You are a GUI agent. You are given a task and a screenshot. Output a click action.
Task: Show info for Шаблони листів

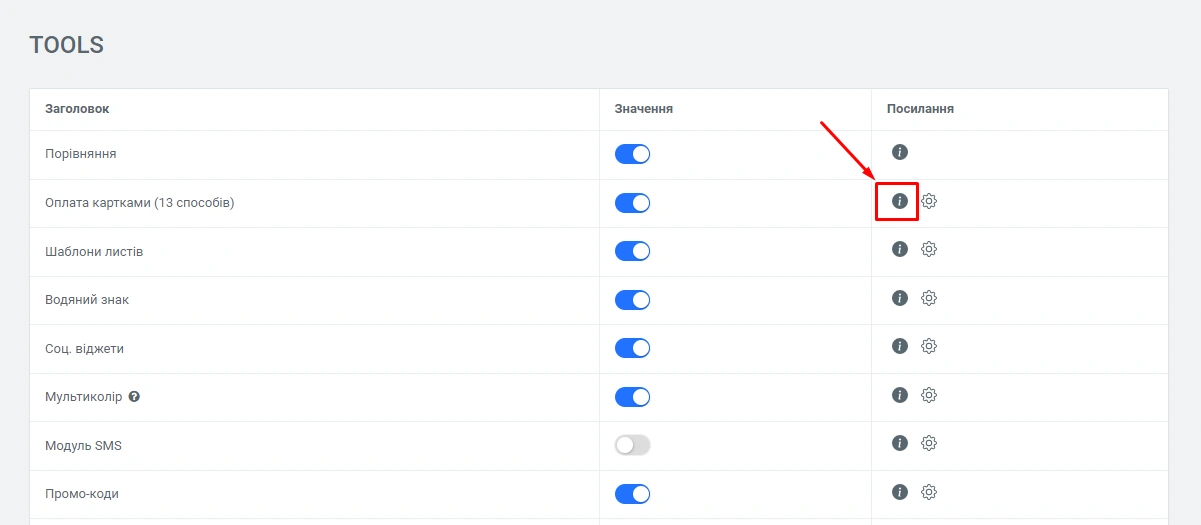(x=899, y=249)
